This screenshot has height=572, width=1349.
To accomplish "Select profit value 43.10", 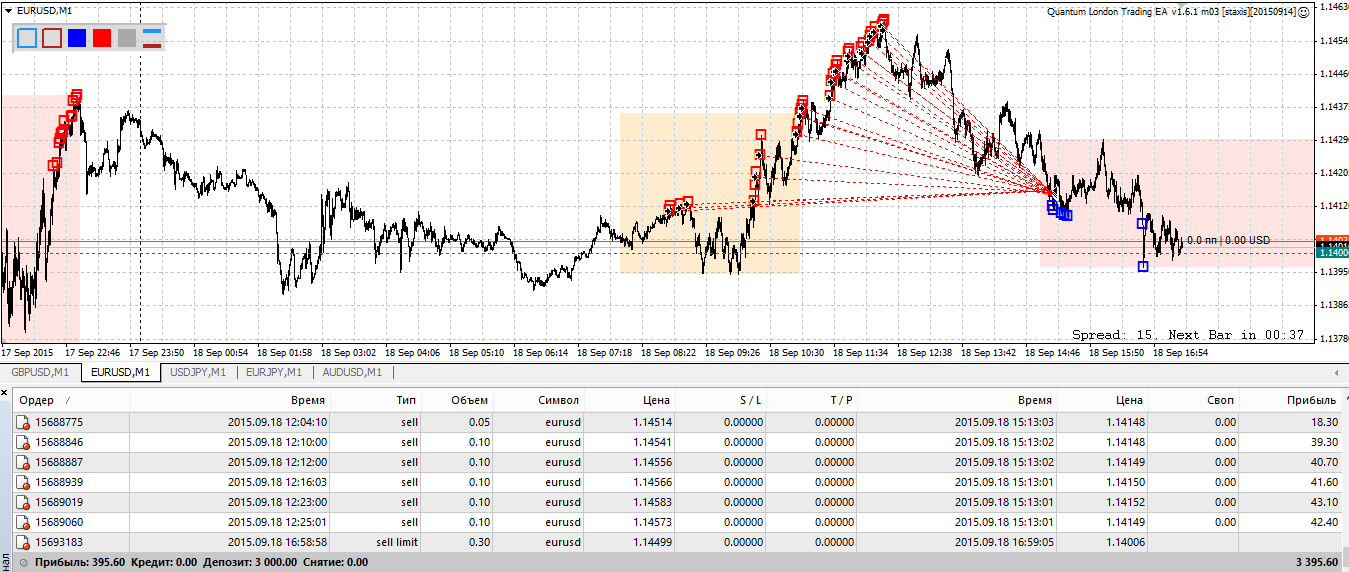I will [1324, 502].
